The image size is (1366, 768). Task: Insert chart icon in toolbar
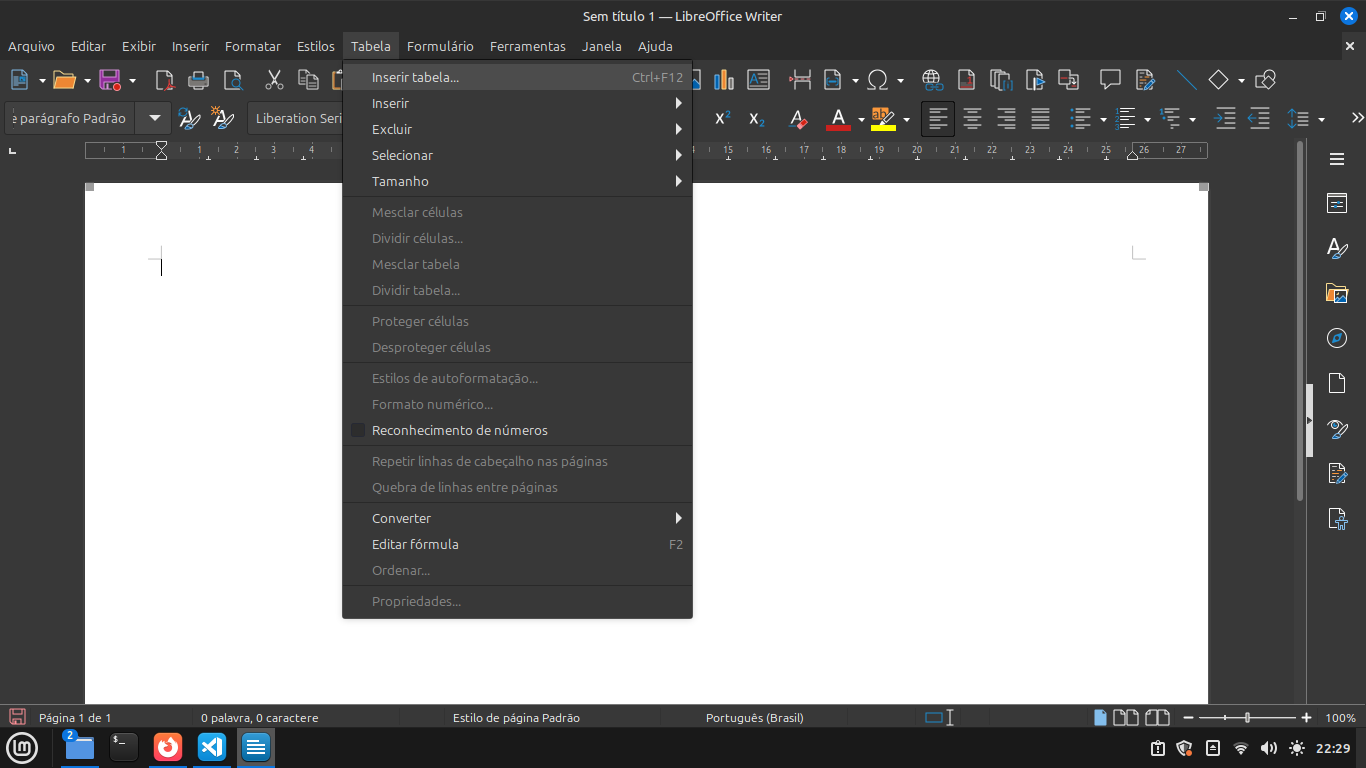[724, 80]
